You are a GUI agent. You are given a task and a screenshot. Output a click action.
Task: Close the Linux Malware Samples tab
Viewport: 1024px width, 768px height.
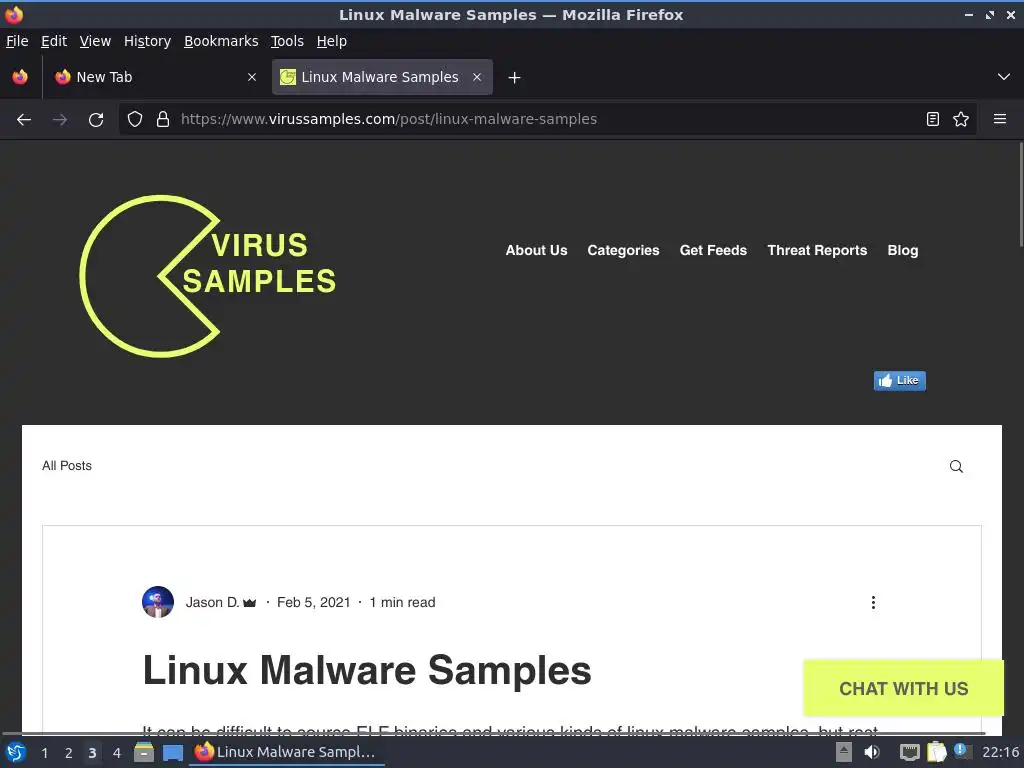pyautogui.click(x=477, y=77)
